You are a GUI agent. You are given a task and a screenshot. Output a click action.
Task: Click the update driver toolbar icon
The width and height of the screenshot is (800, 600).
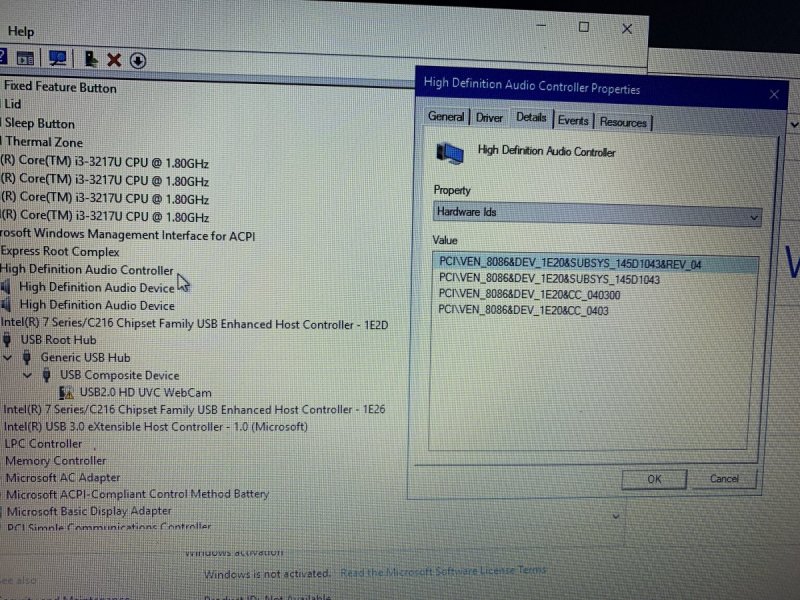[91, 59]
